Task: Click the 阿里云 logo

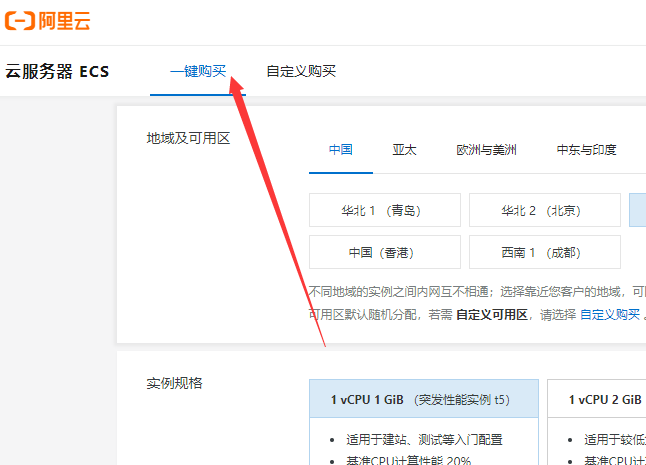Action: (x=47, y=21)
